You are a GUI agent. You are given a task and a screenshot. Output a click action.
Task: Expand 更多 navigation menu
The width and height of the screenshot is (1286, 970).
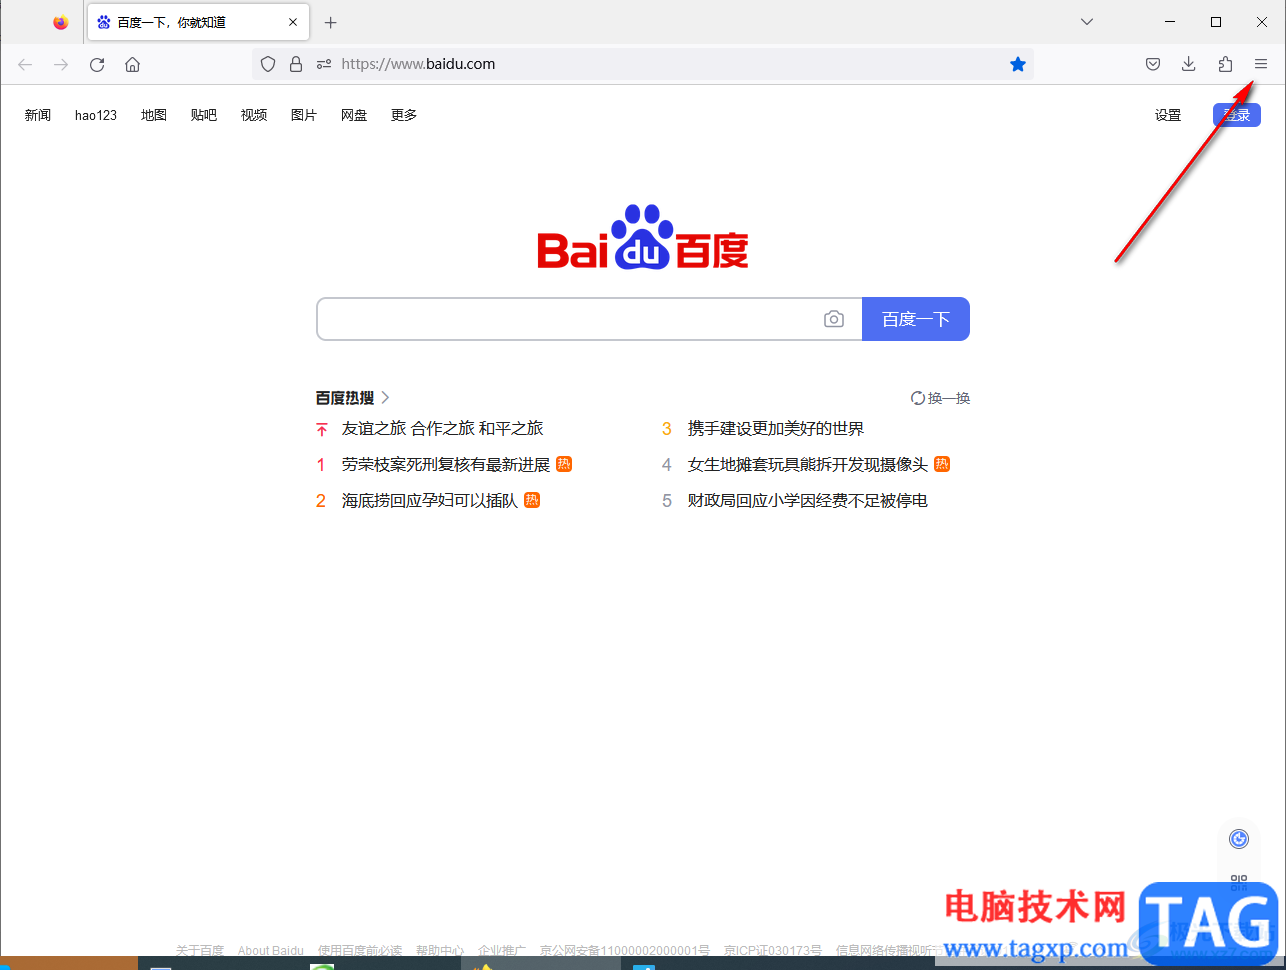404,115
